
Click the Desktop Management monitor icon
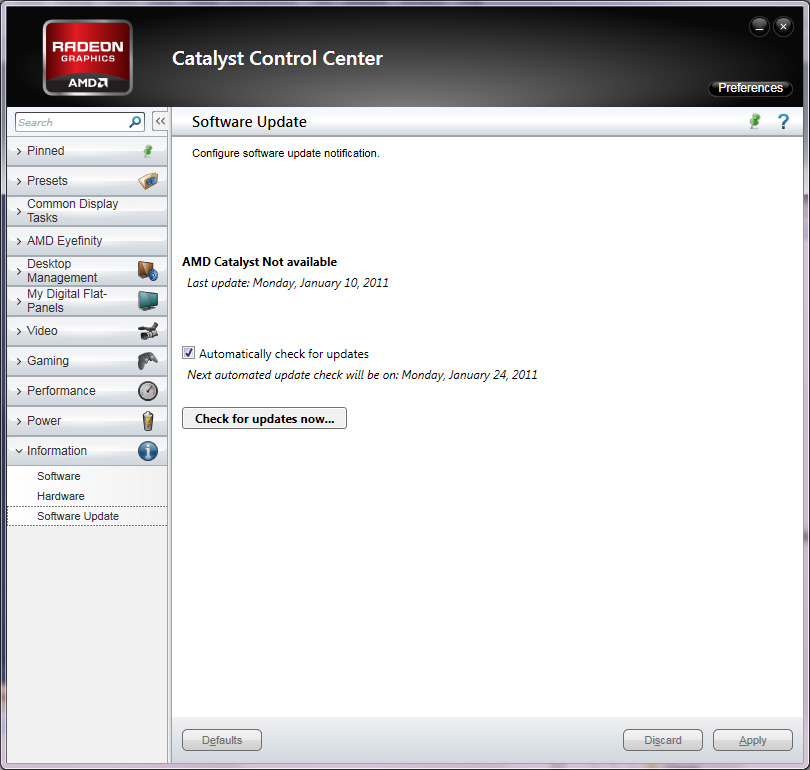tap(148, 271)
